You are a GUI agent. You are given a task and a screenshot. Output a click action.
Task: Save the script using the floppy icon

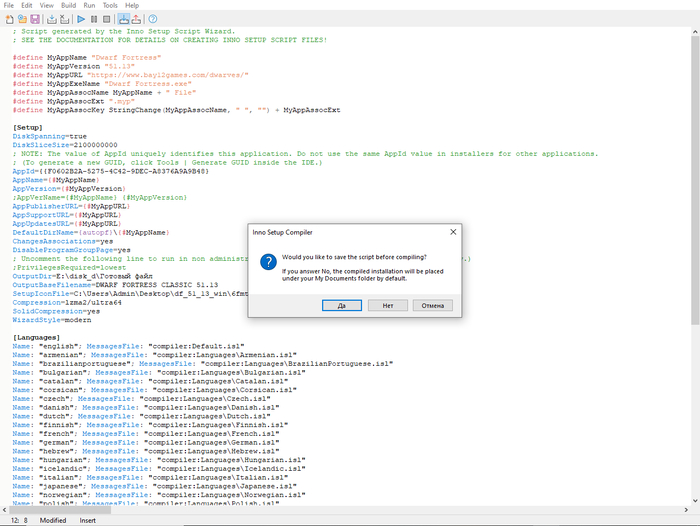tap(33, 19)
